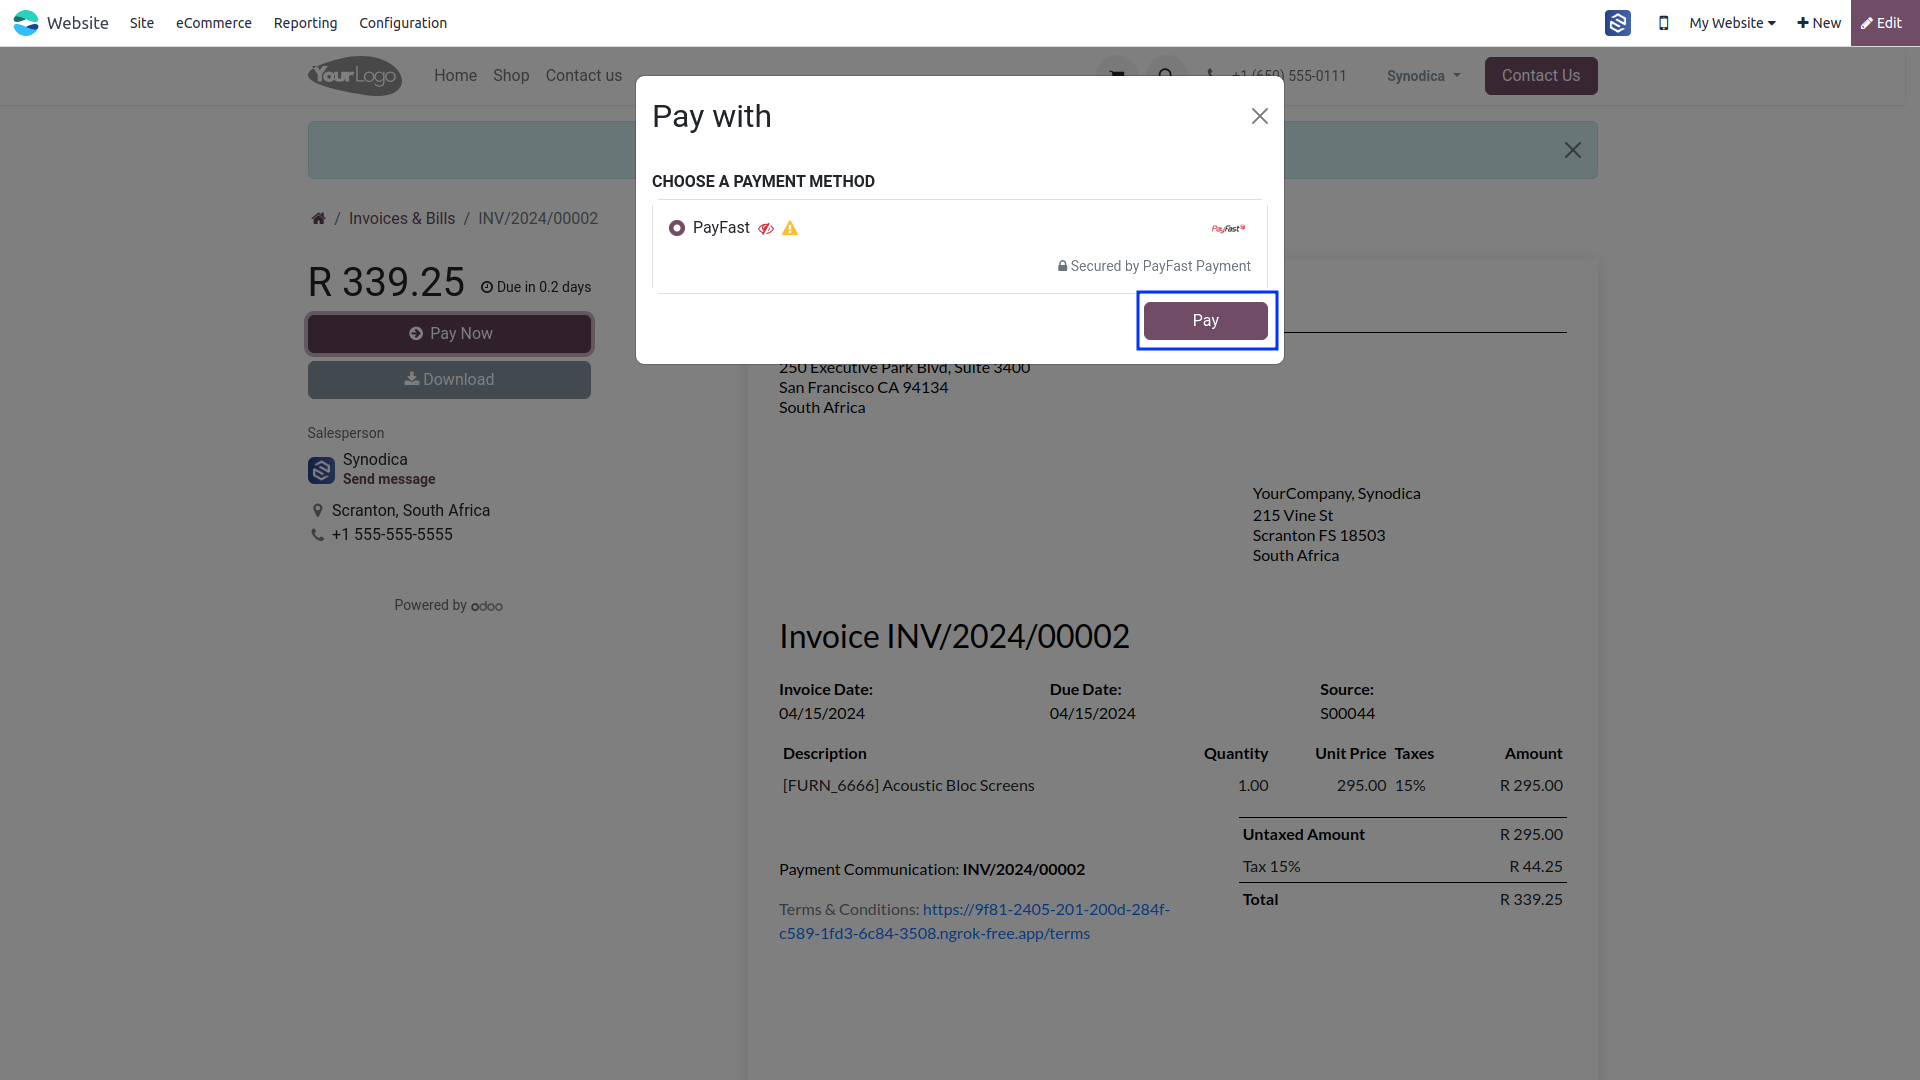Screen dimensions: 1920x1080
Task: Click the PayFast logo in payment method row
Action: coord(1229,229)
